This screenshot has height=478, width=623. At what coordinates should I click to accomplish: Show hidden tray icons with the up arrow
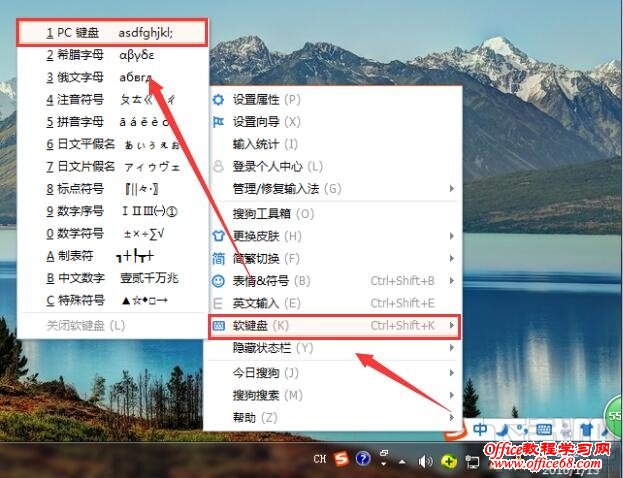pos(402,461)
